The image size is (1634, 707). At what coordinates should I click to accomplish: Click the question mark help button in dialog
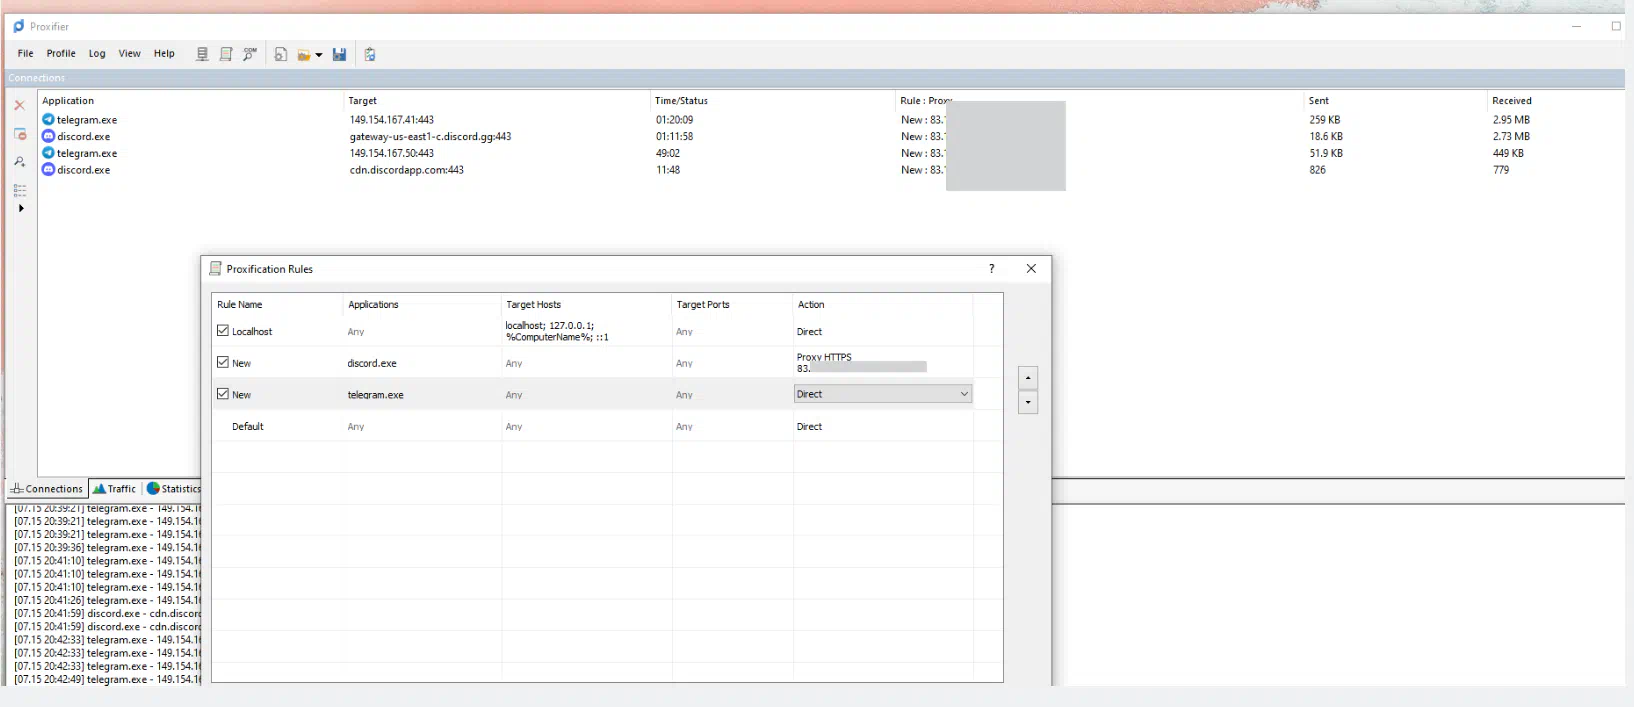pyautogui.click(x=992, y=268)
